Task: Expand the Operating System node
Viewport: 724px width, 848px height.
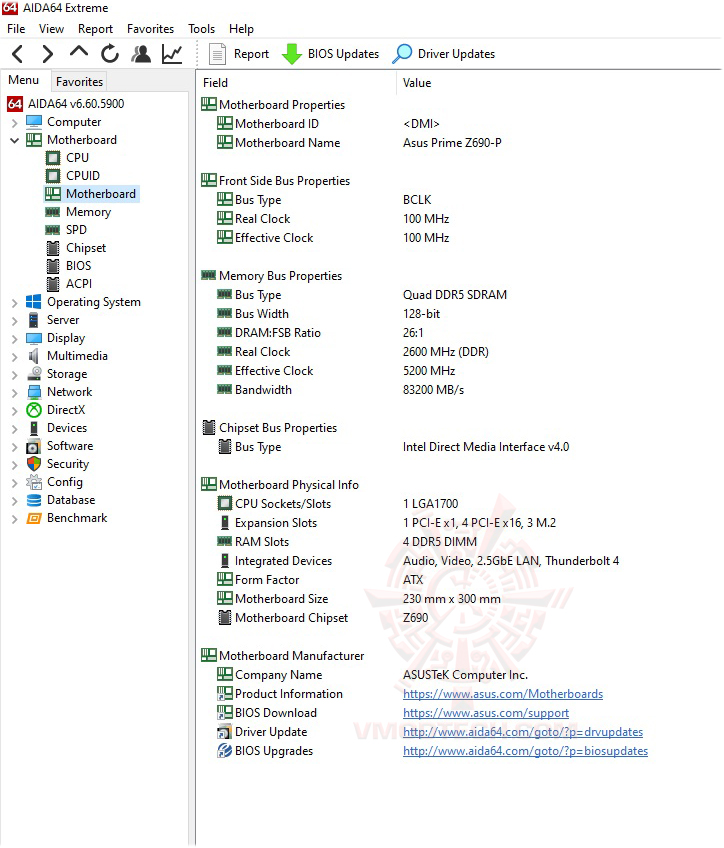Action: pyautogui.click(x=15, y=303)
